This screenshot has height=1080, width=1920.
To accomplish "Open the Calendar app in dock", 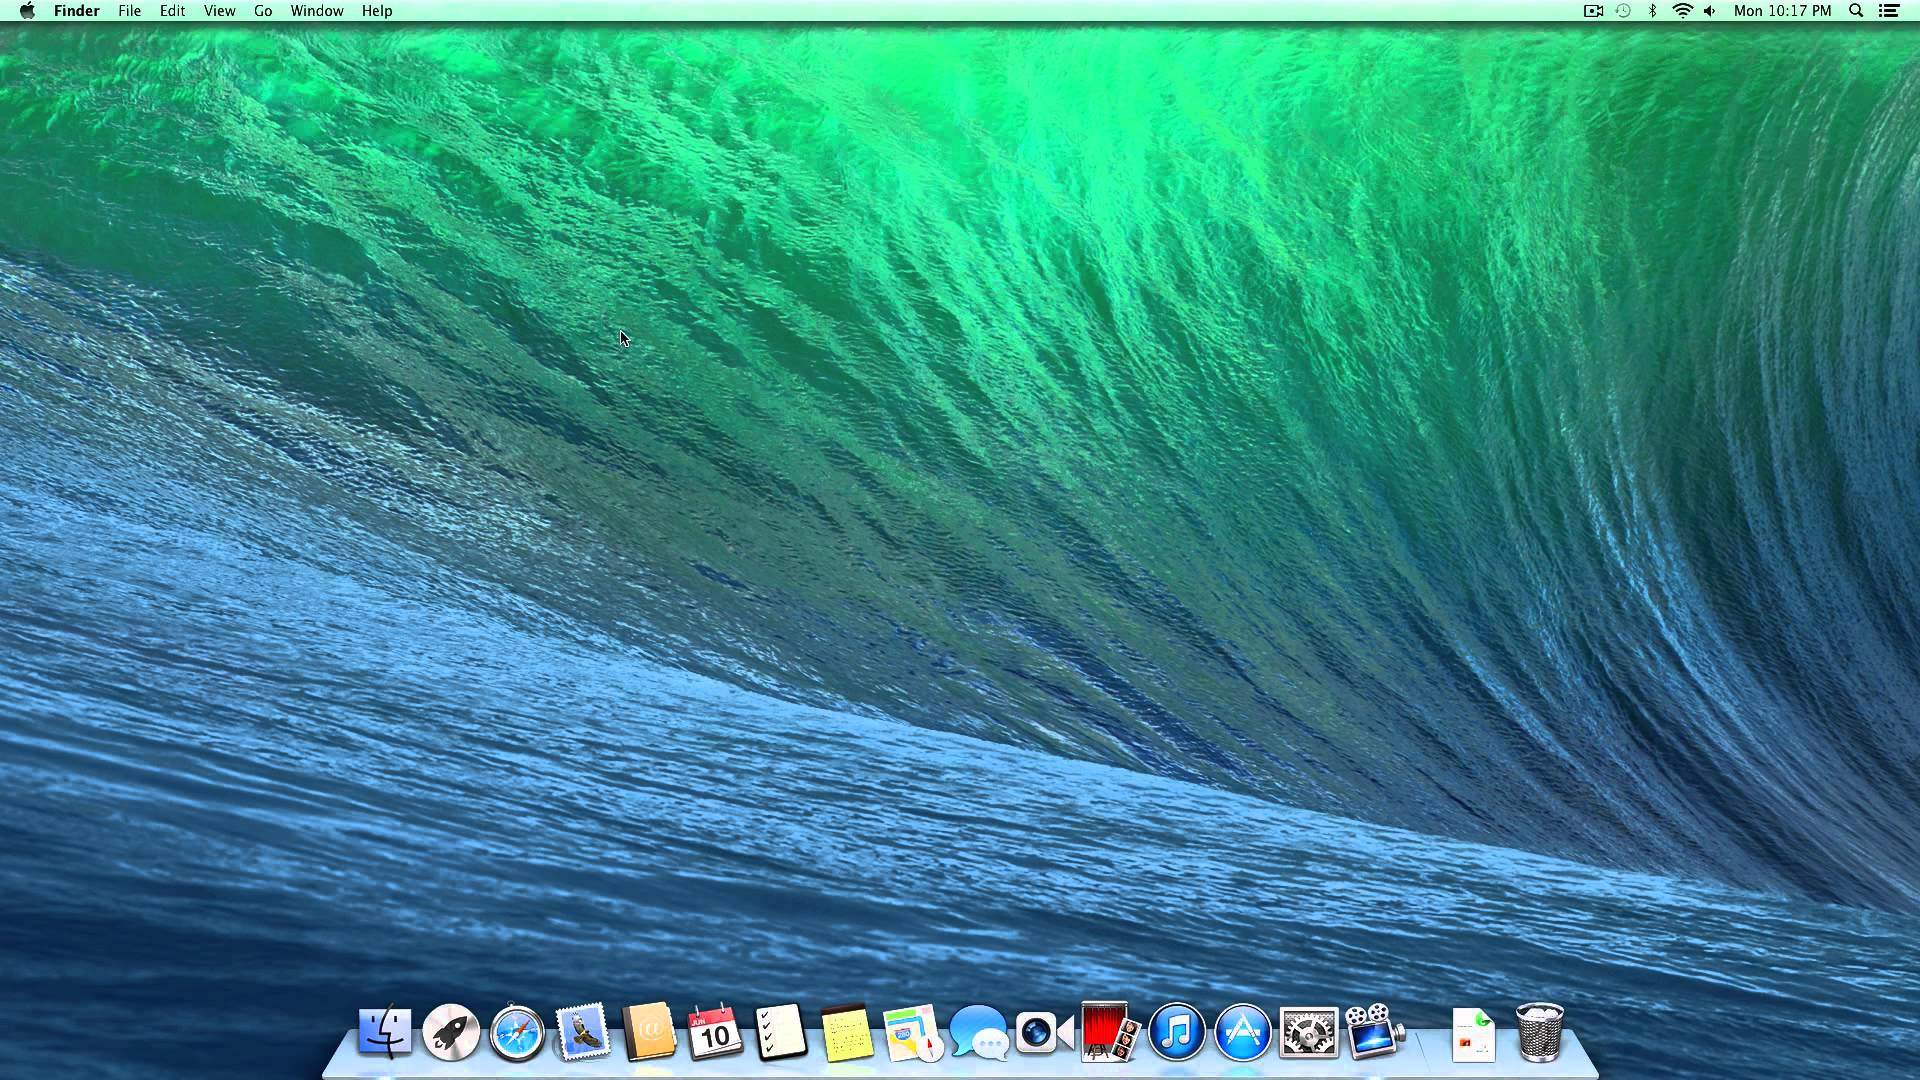I will (x=714, y=1032).
